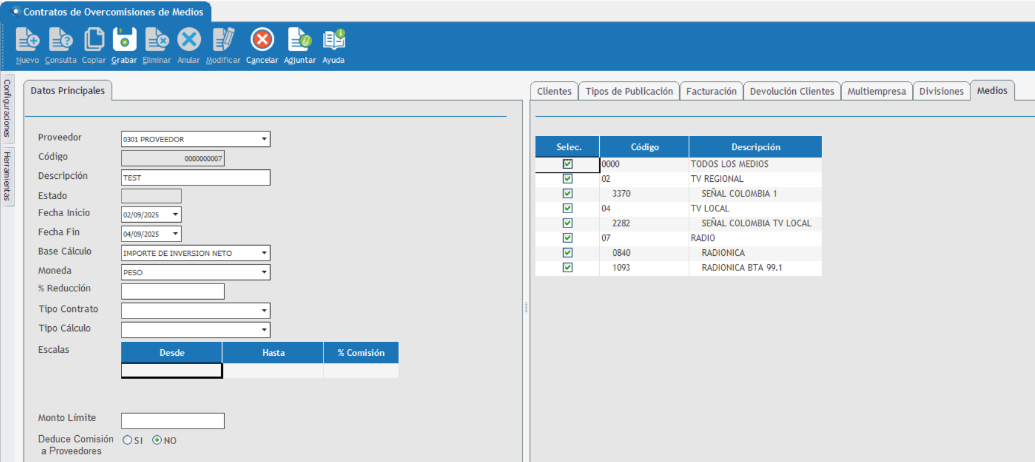
Task: Toggle checkbox for SEÑAL COLOMBIA 1
Action: click(567, 193)
